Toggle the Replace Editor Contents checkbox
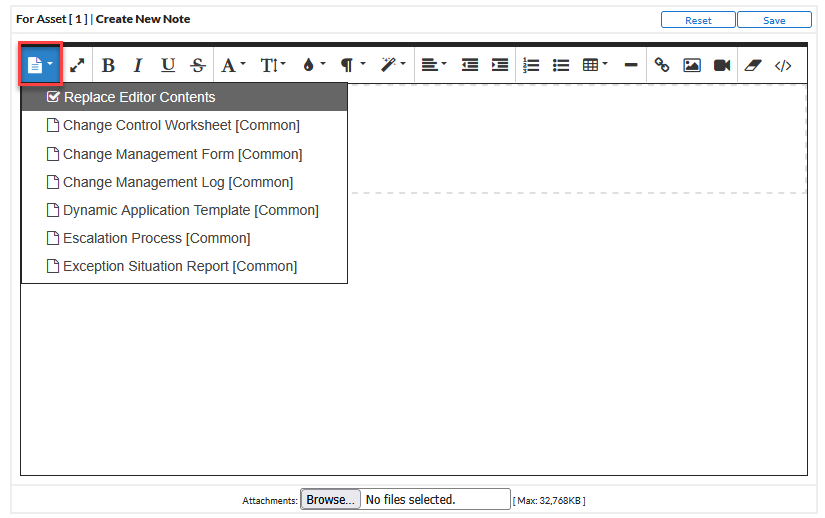This screenshot has height=518, width=825. click(54, 97)
